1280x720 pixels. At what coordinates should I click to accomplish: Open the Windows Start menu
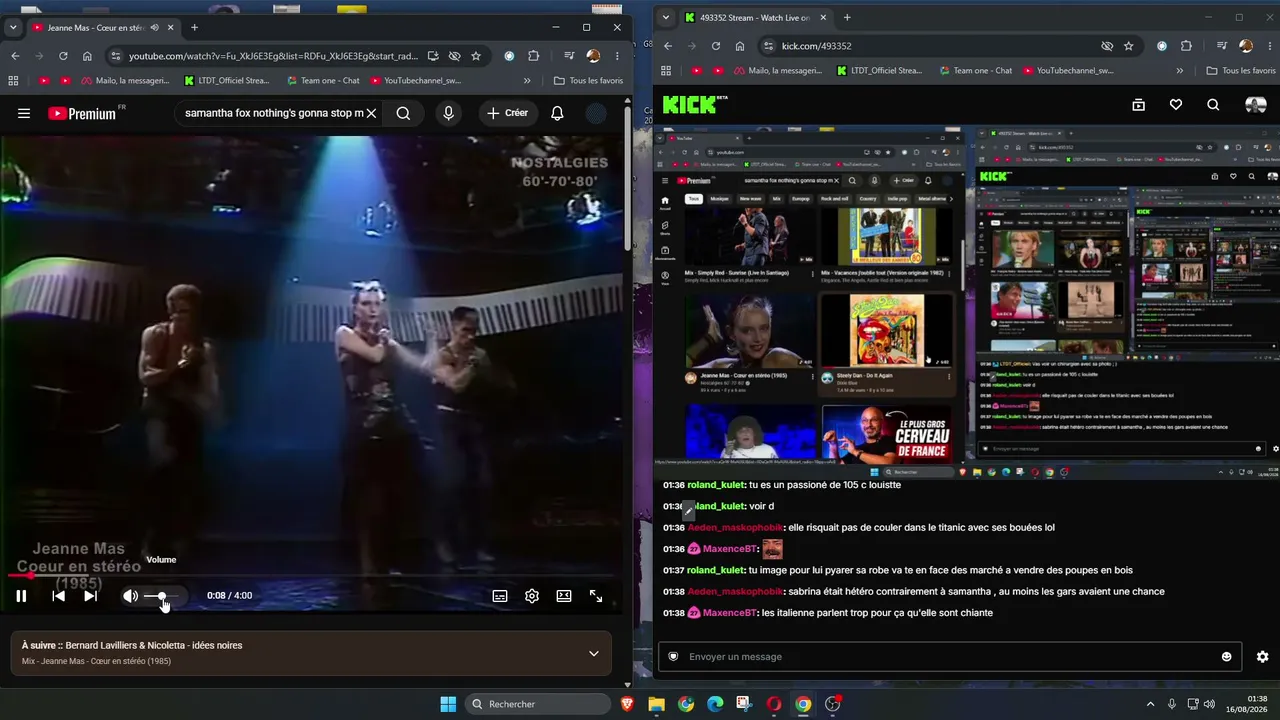[x=448, y=704]
